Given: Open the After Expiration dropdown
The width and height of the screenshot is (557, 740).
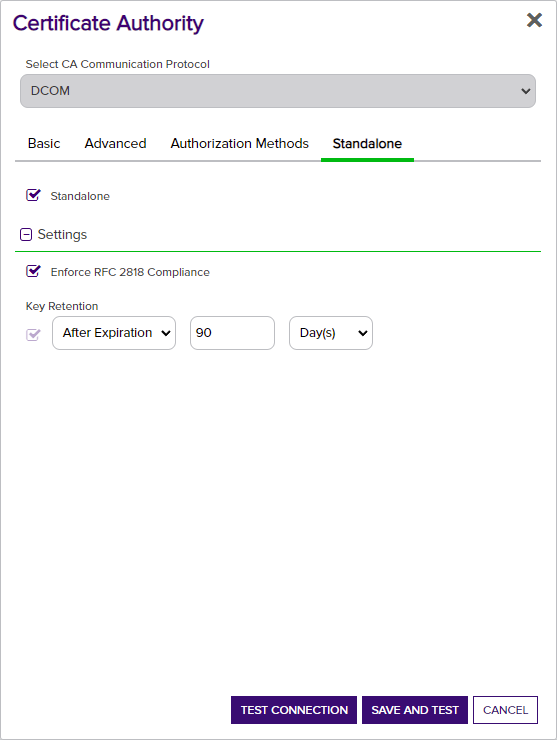Looking at the screenshot, I should 114,333.
